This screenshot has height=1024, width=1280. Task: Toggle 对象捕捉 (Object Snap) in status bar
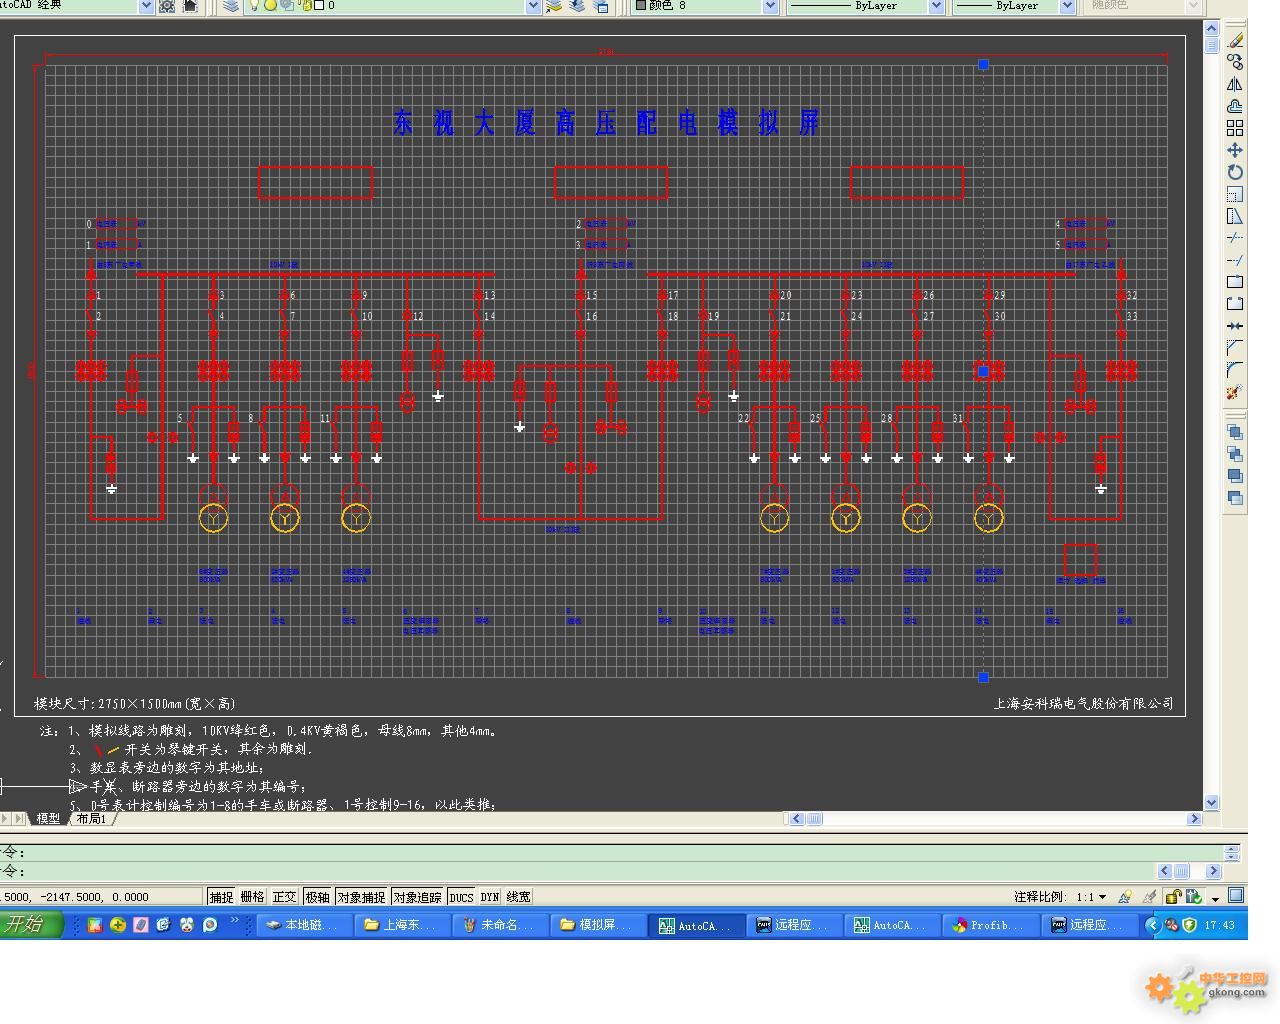tap(361, 897)
